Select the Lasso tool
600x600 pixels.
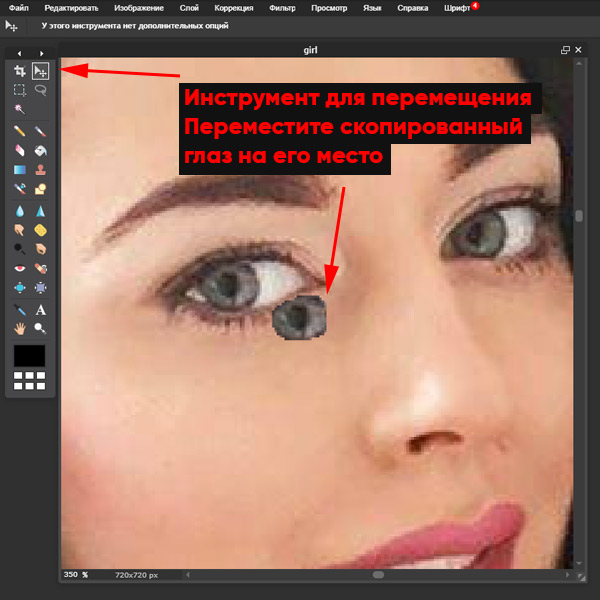point(41,90)
